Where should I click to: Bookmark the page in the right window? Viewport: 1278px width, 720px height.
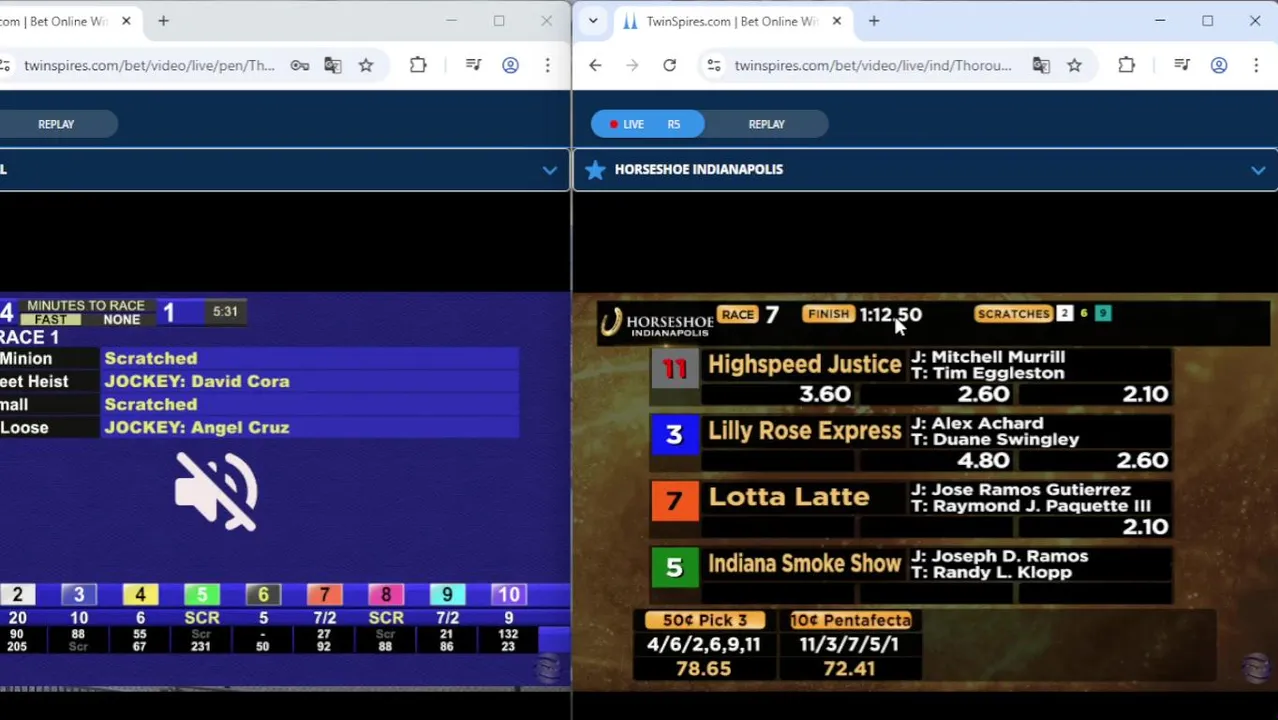click(1074, 65)
